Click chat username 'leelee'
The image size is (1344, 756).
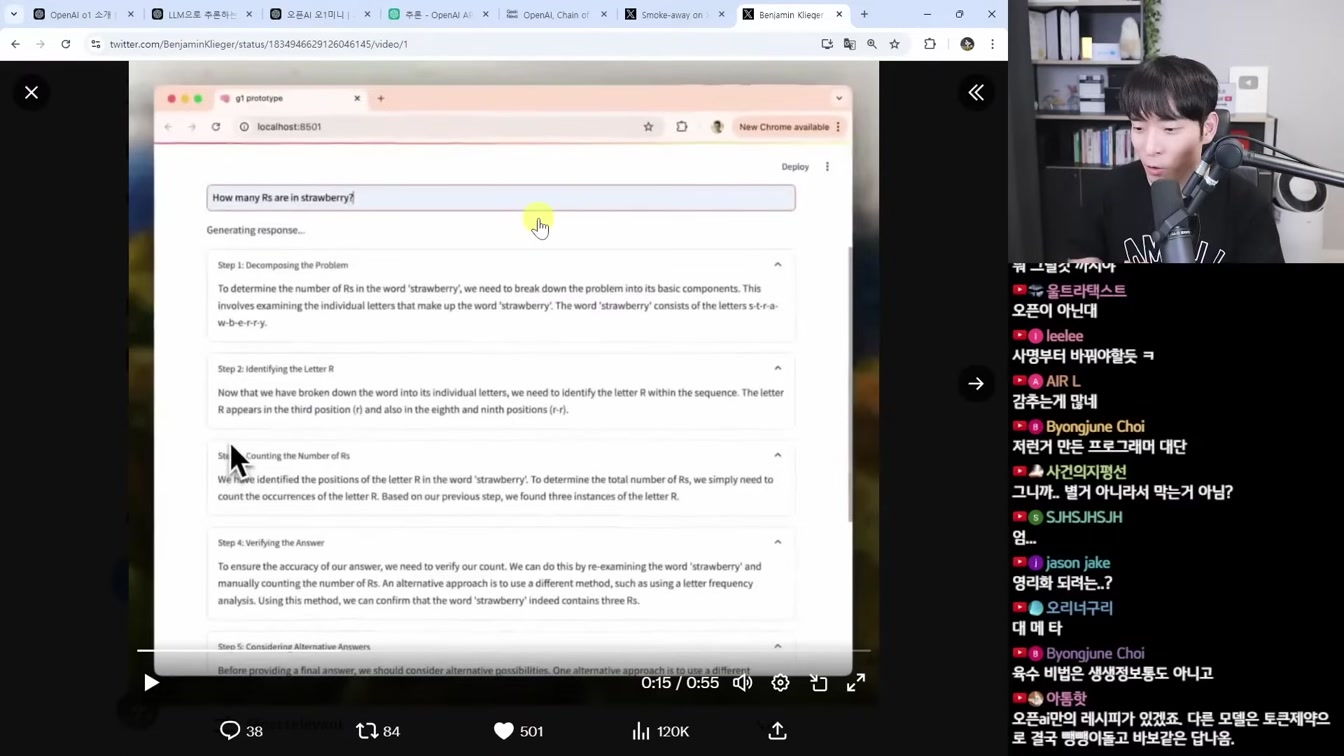1065,336
